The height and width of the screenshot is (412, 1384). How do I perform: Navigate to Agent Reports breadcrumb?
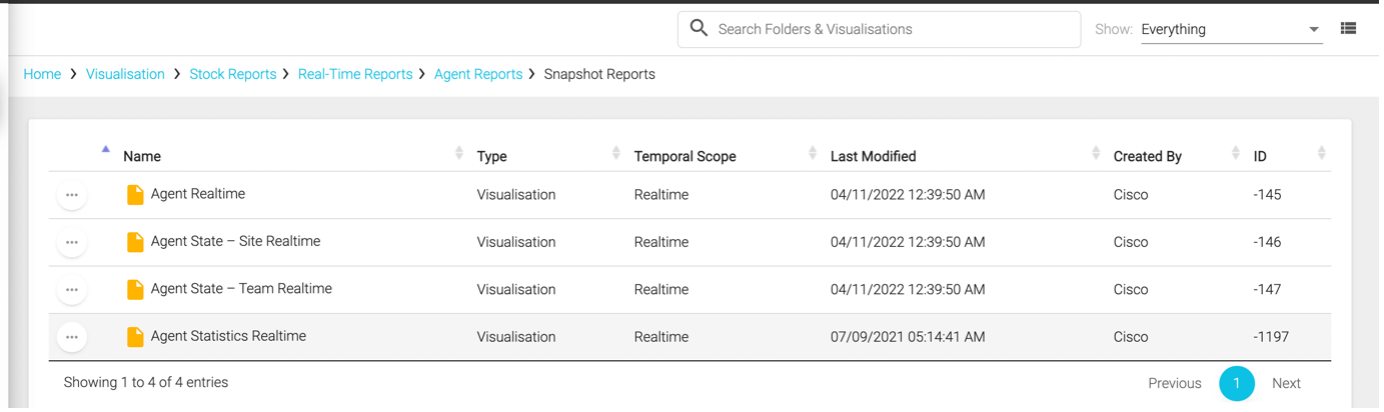click(x=478, y=74)
